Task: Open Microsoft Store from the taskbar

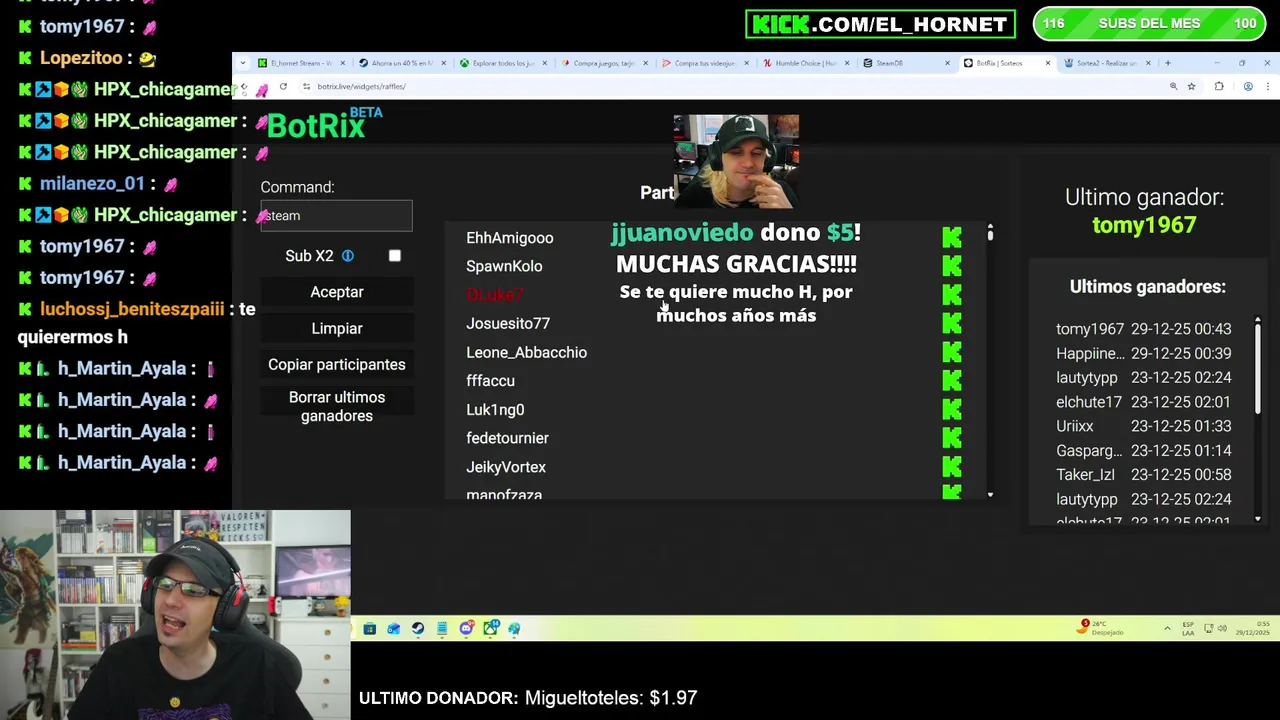Action: (370, 629)
